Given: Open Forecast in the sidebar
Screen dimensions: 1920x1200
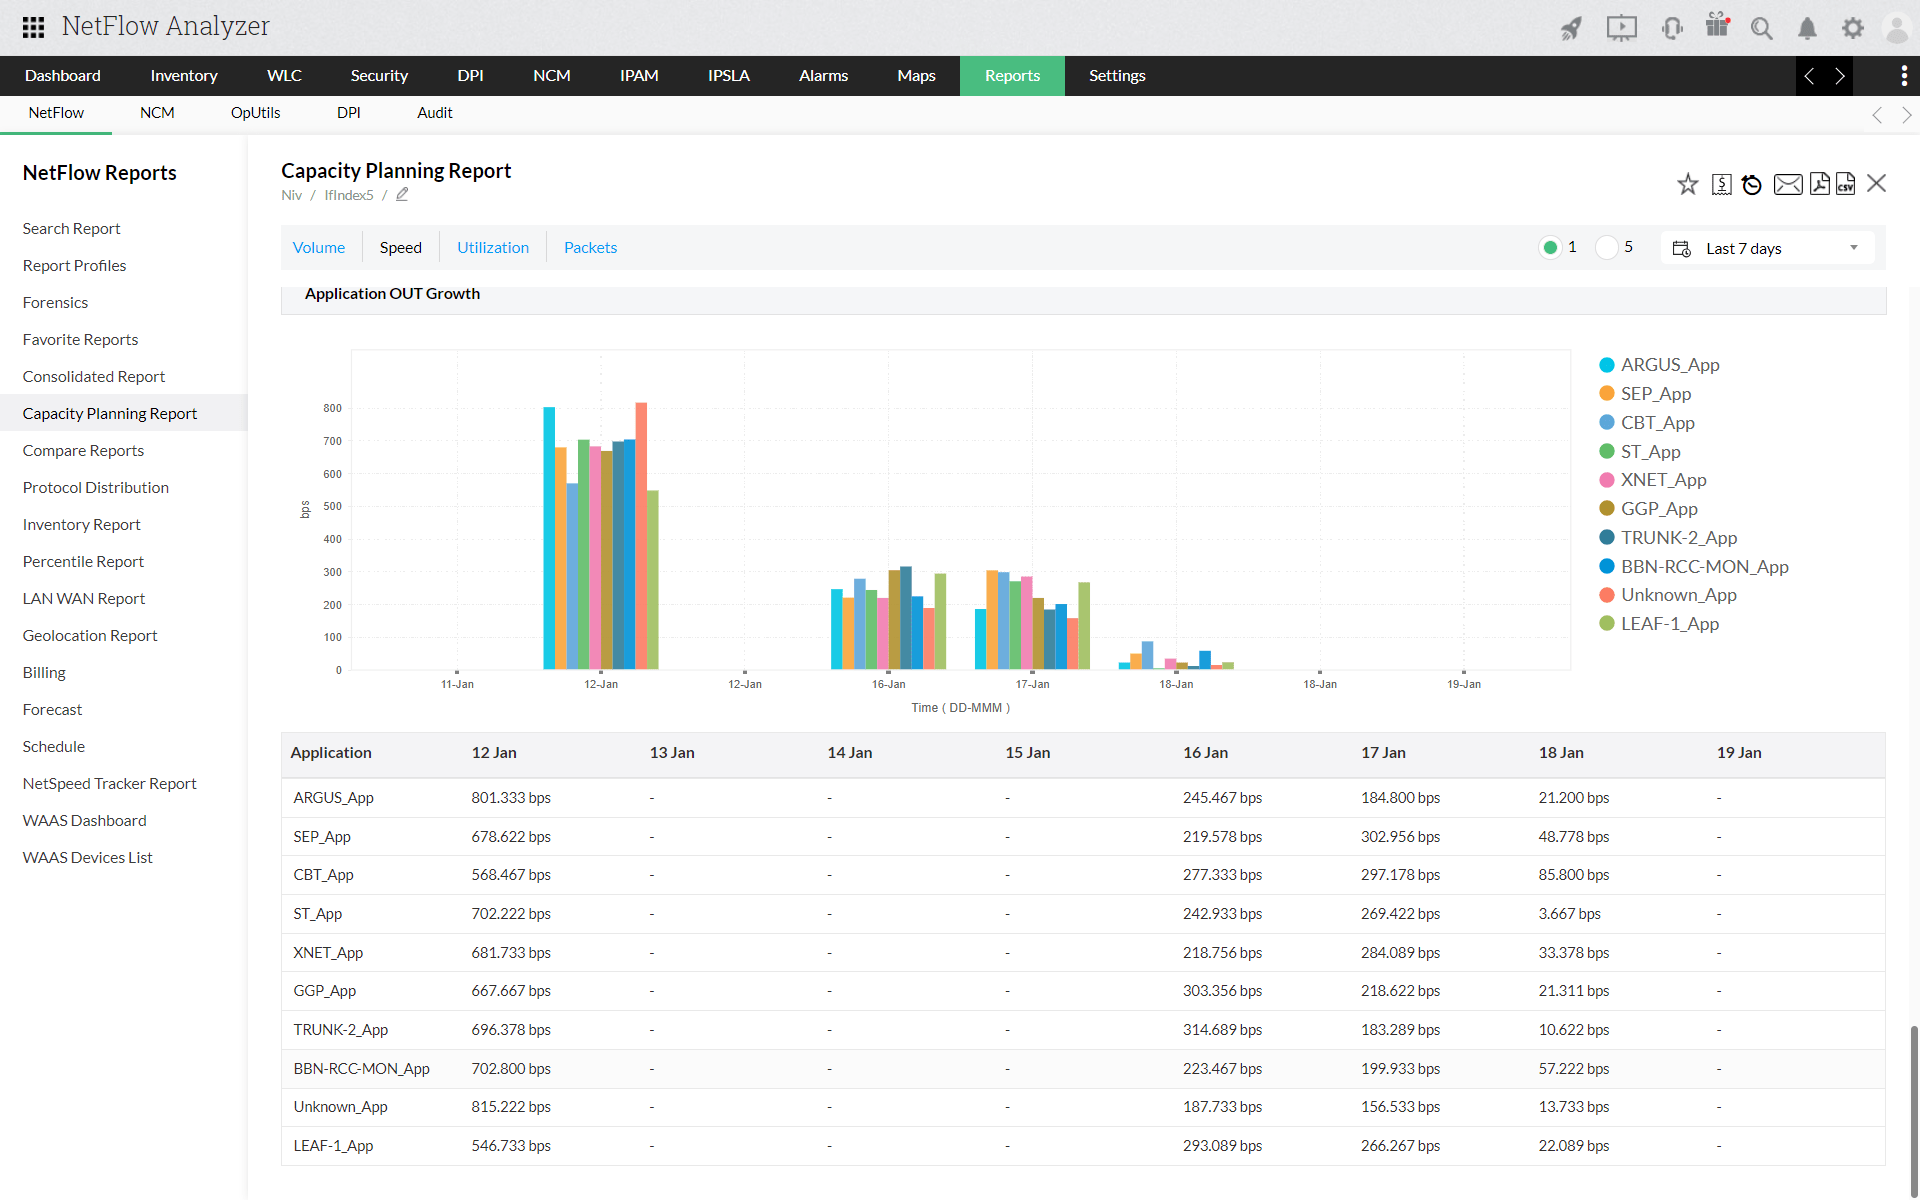Looking at the screenshot, I should (x=52, y=710).
